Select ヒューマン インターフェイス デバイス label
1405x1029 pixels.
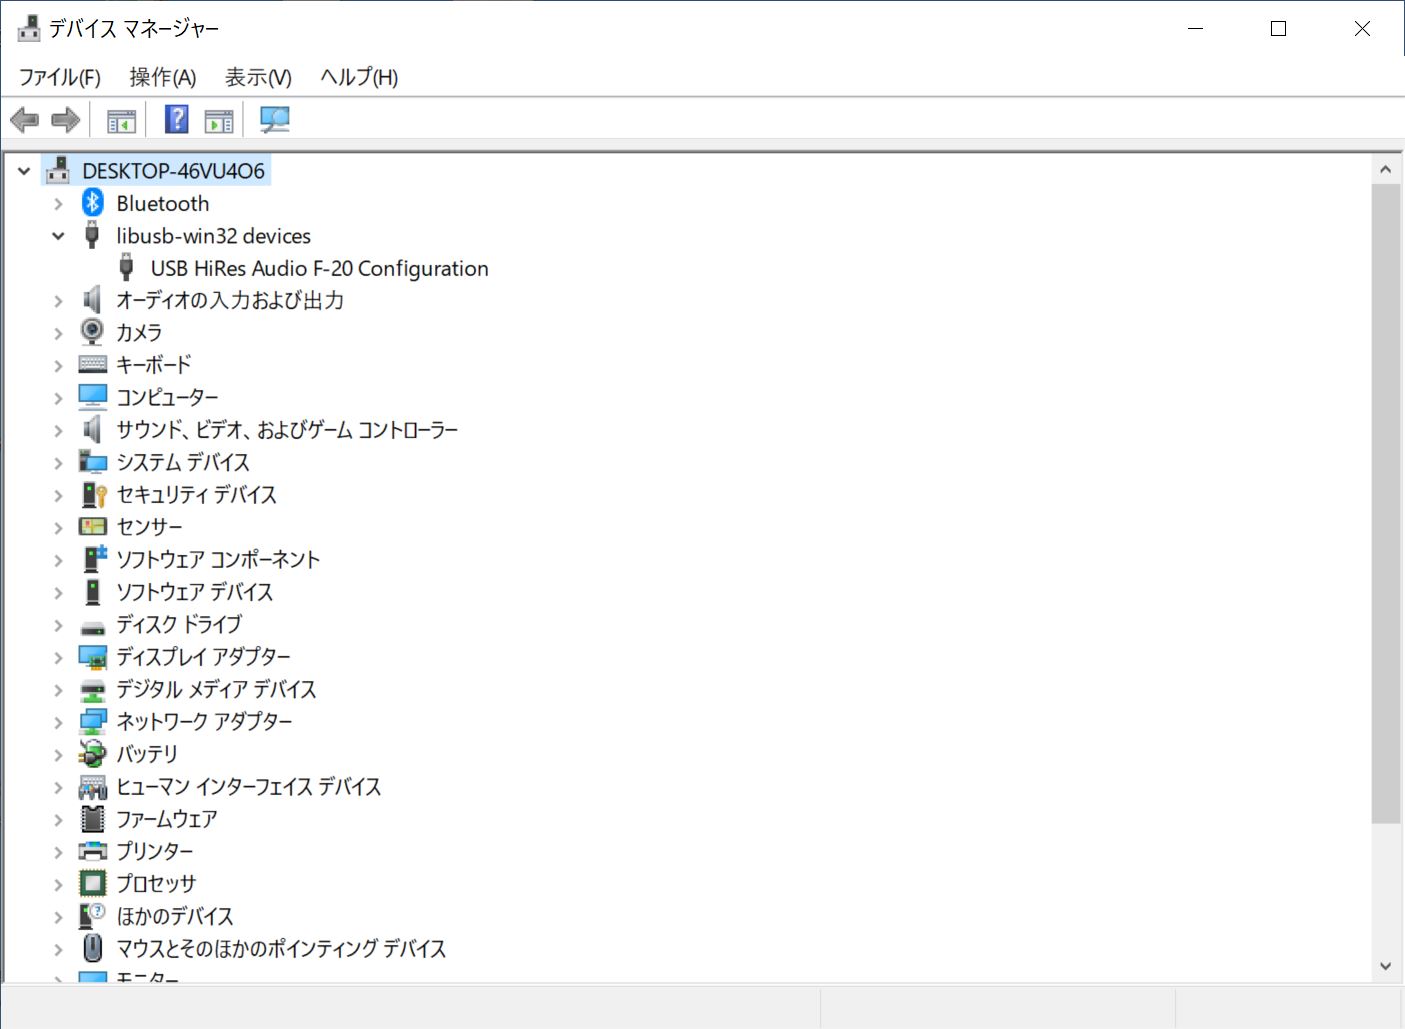(x=249, y=786)
